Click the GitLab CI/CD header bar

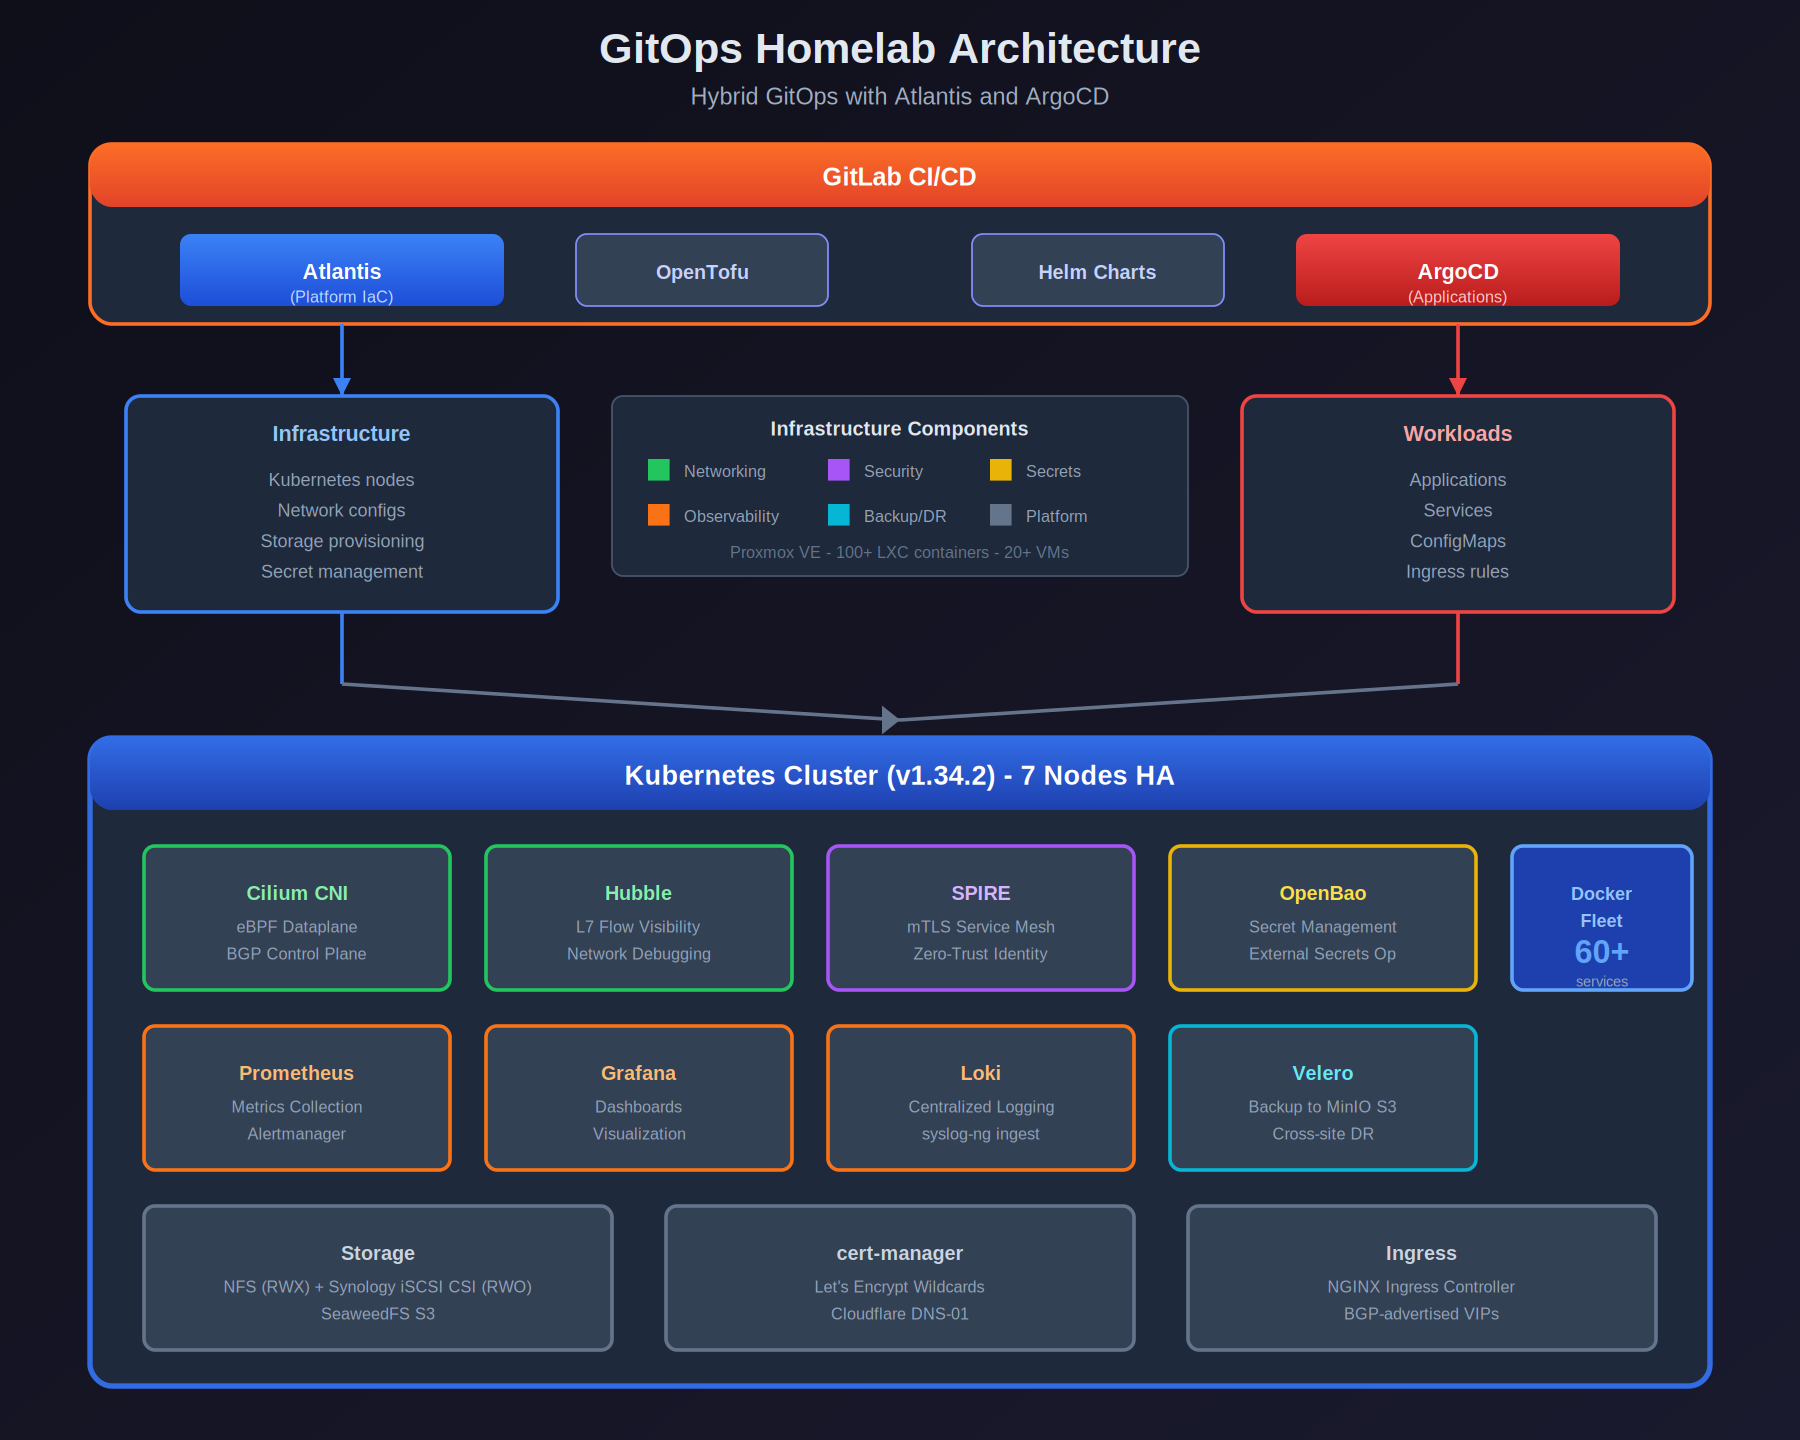898,177
